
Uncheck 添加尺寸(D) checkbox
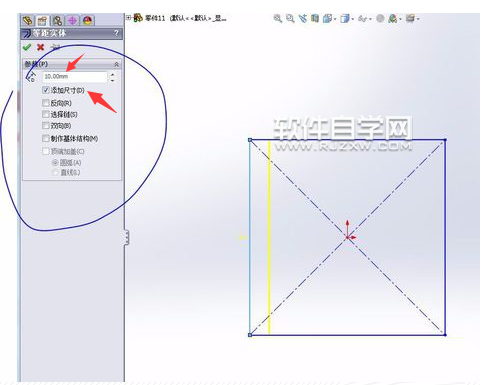pyautogui.click(x=46, y=90)
